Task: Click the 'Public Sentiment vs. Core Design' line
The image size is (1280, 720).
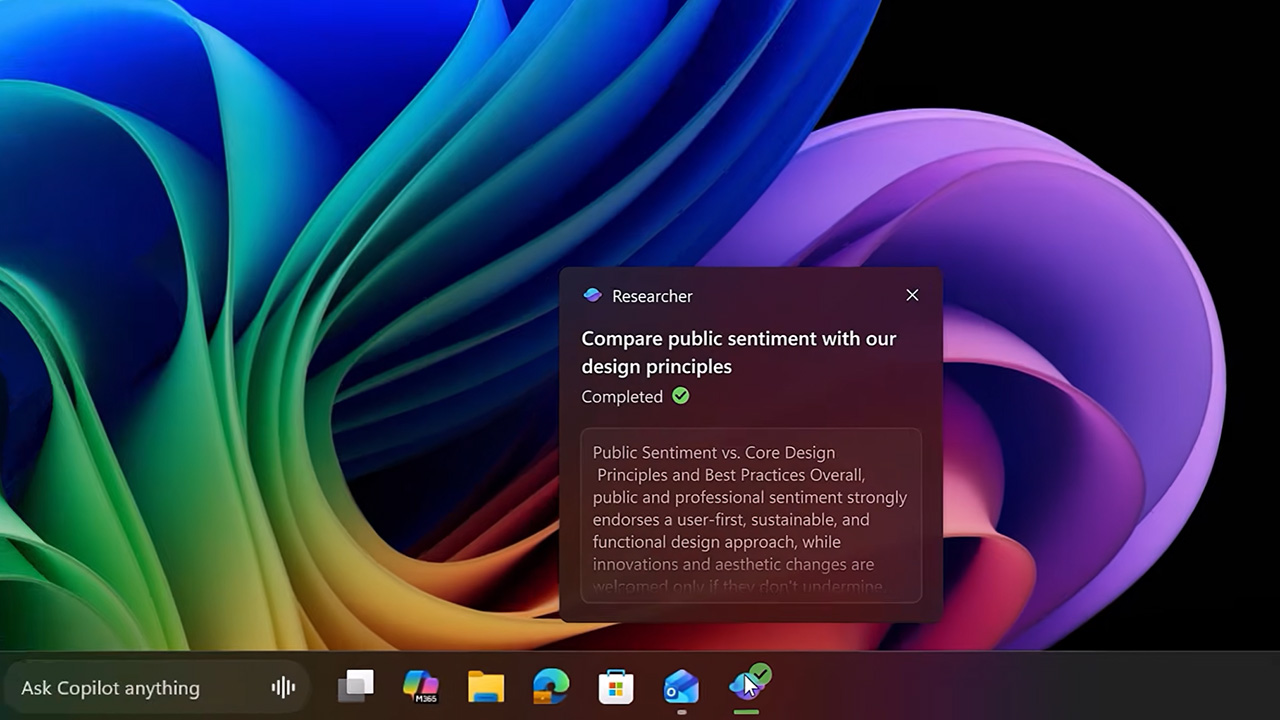Action: tap(713, 453)
